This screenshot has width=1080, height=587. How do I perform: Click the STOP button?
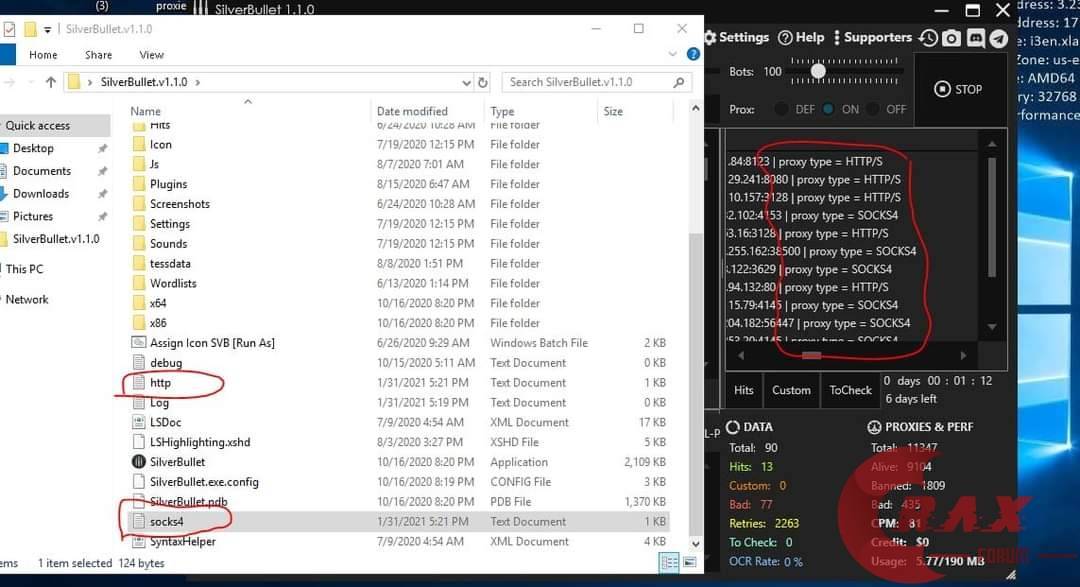tap(958, 89)
